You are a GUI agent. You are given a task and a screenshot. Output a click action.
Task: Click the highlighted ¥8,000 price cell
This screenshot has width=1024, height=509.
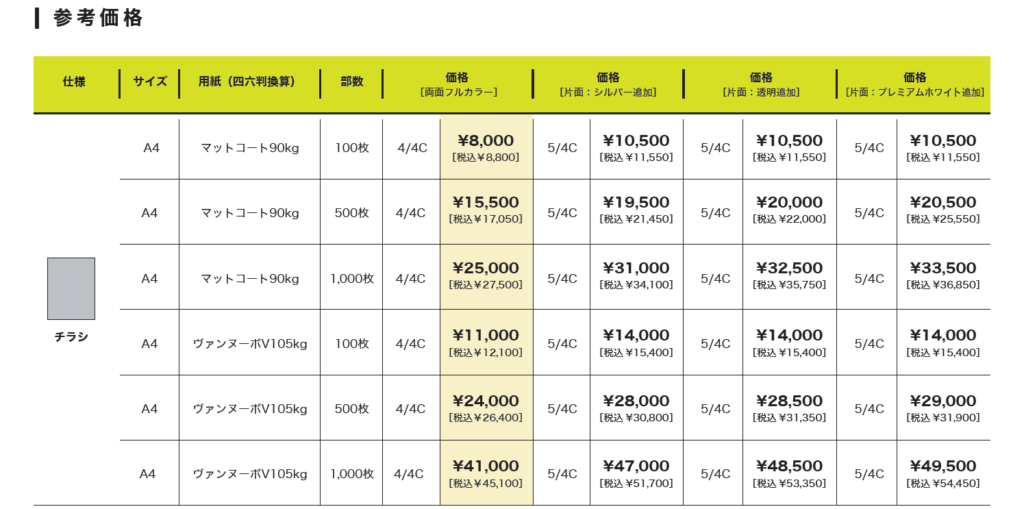tap(486, 147)
